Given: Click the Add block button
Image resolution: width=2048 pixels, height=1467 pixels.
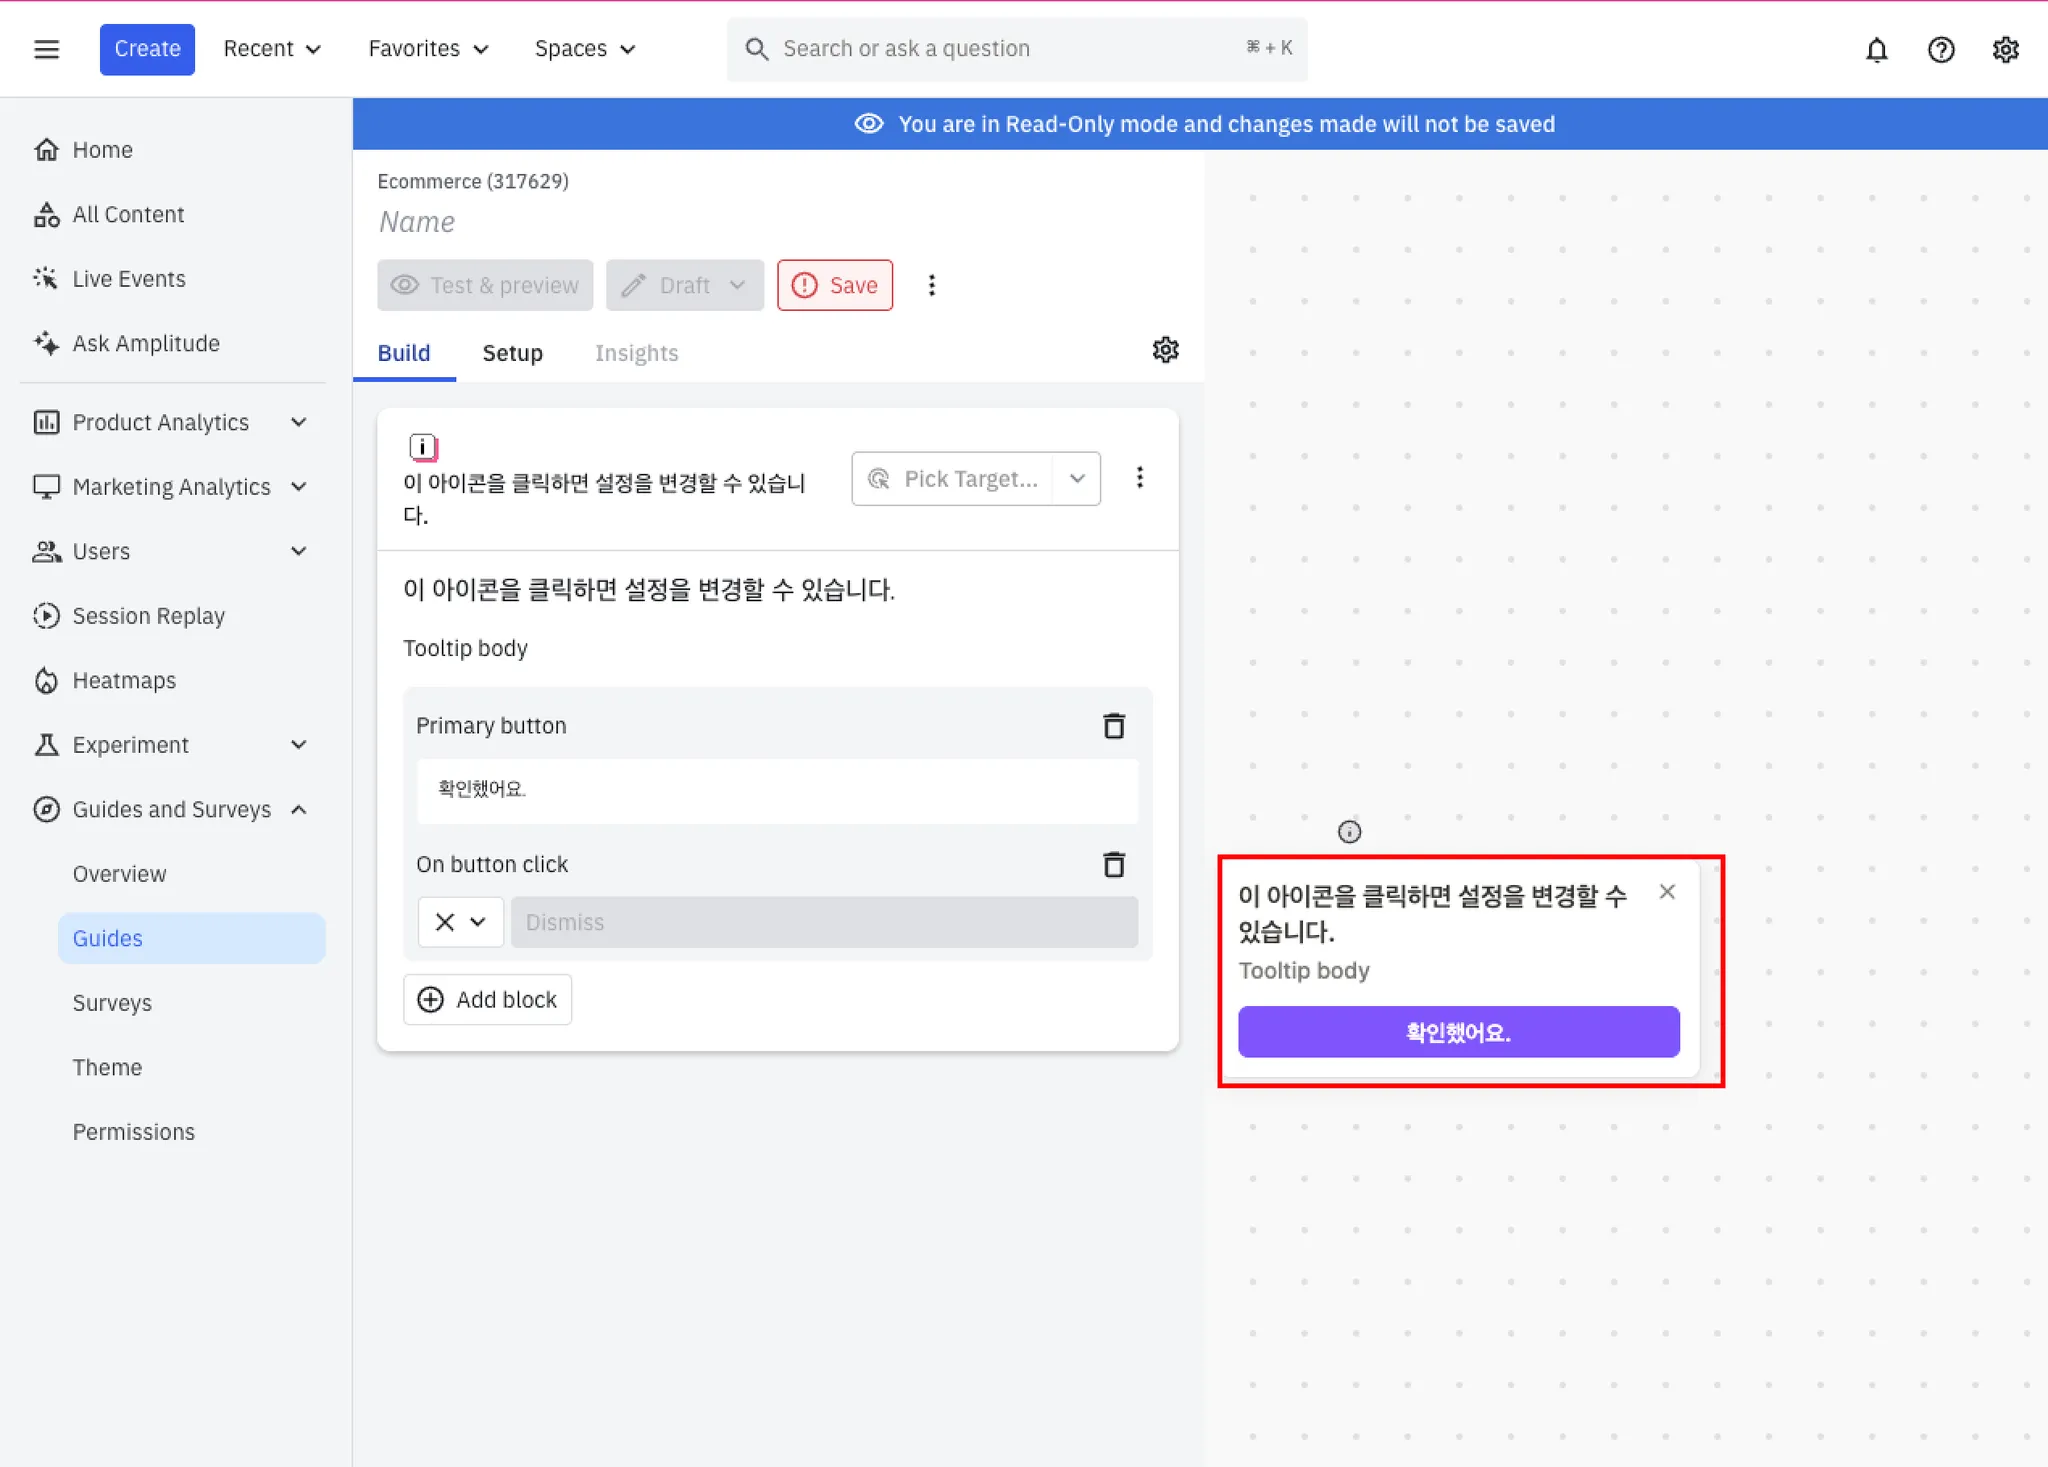Looking at the screenshot, I should pos(487,999).
